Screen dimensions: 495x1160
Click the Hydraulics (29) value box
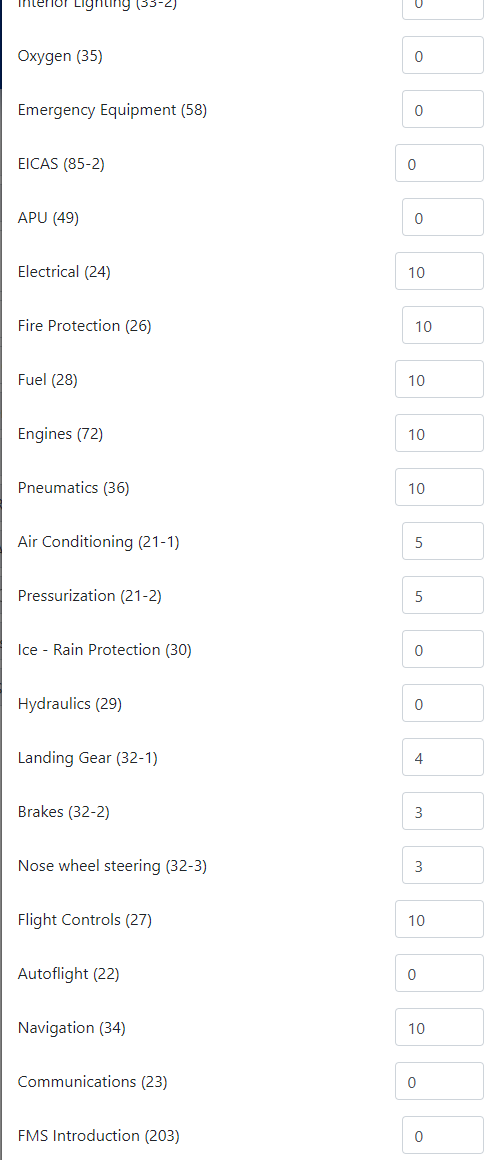point(442,704)
